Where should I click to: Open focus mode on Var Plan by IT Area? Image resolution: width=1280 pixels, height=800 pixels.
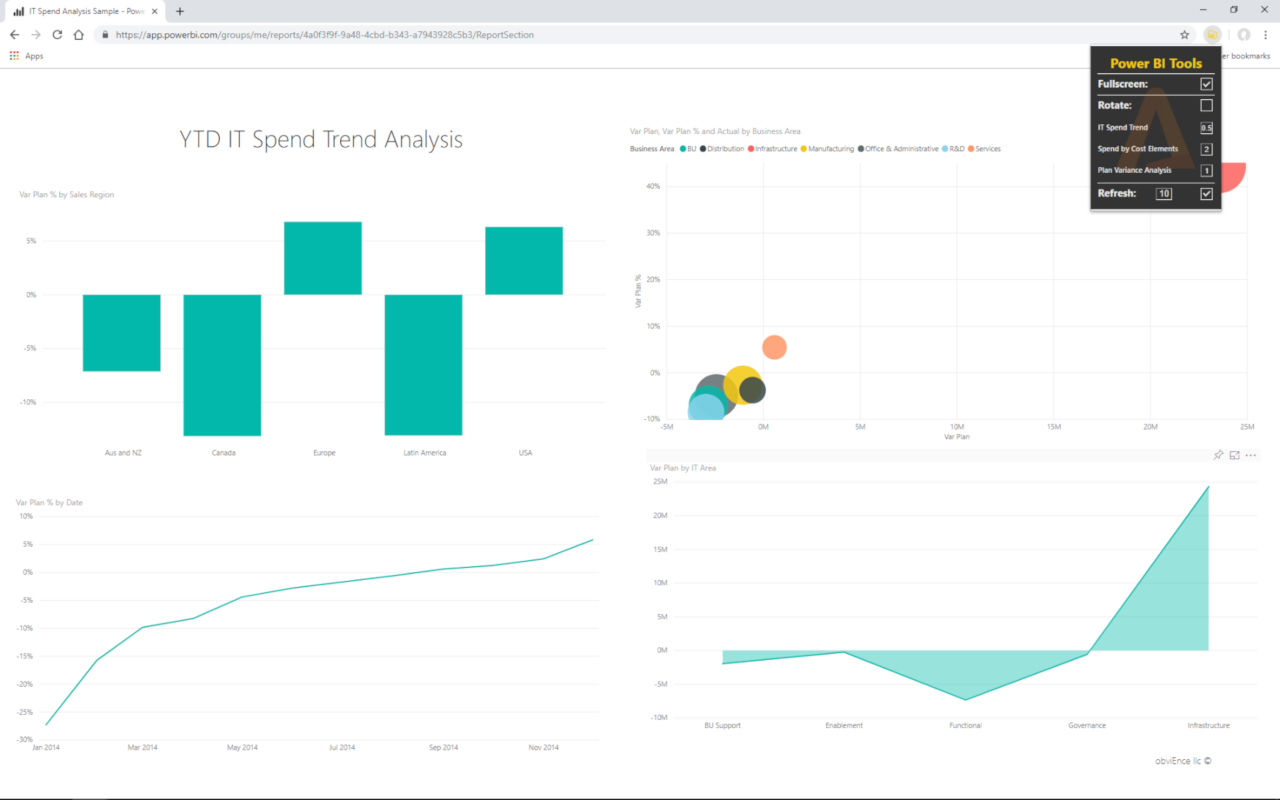pyautogui.click(x=1234, y=455)
